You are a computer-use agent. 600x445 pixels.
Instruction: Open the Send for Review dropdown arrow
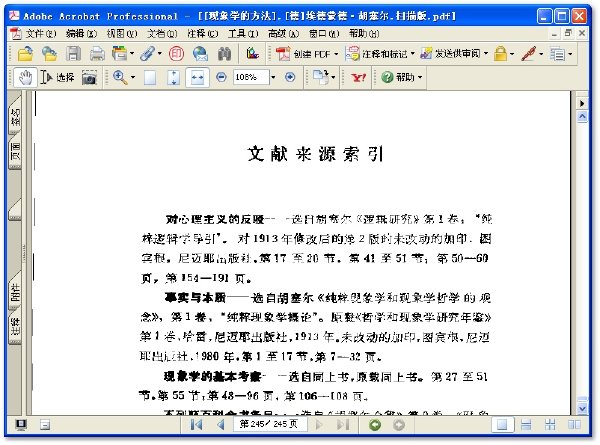(486, 54)
